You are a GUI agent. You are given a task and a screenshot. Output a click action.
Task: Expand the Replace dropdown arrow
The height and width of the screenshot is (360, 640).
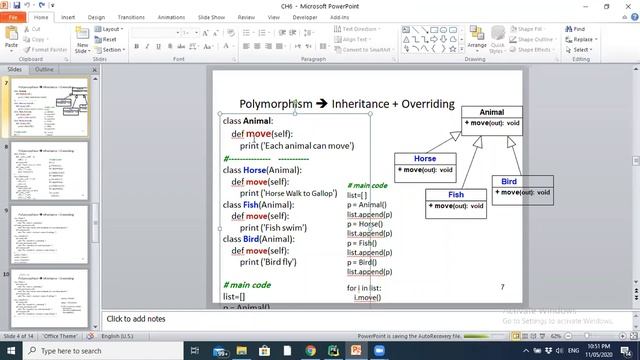click(596, 40)
